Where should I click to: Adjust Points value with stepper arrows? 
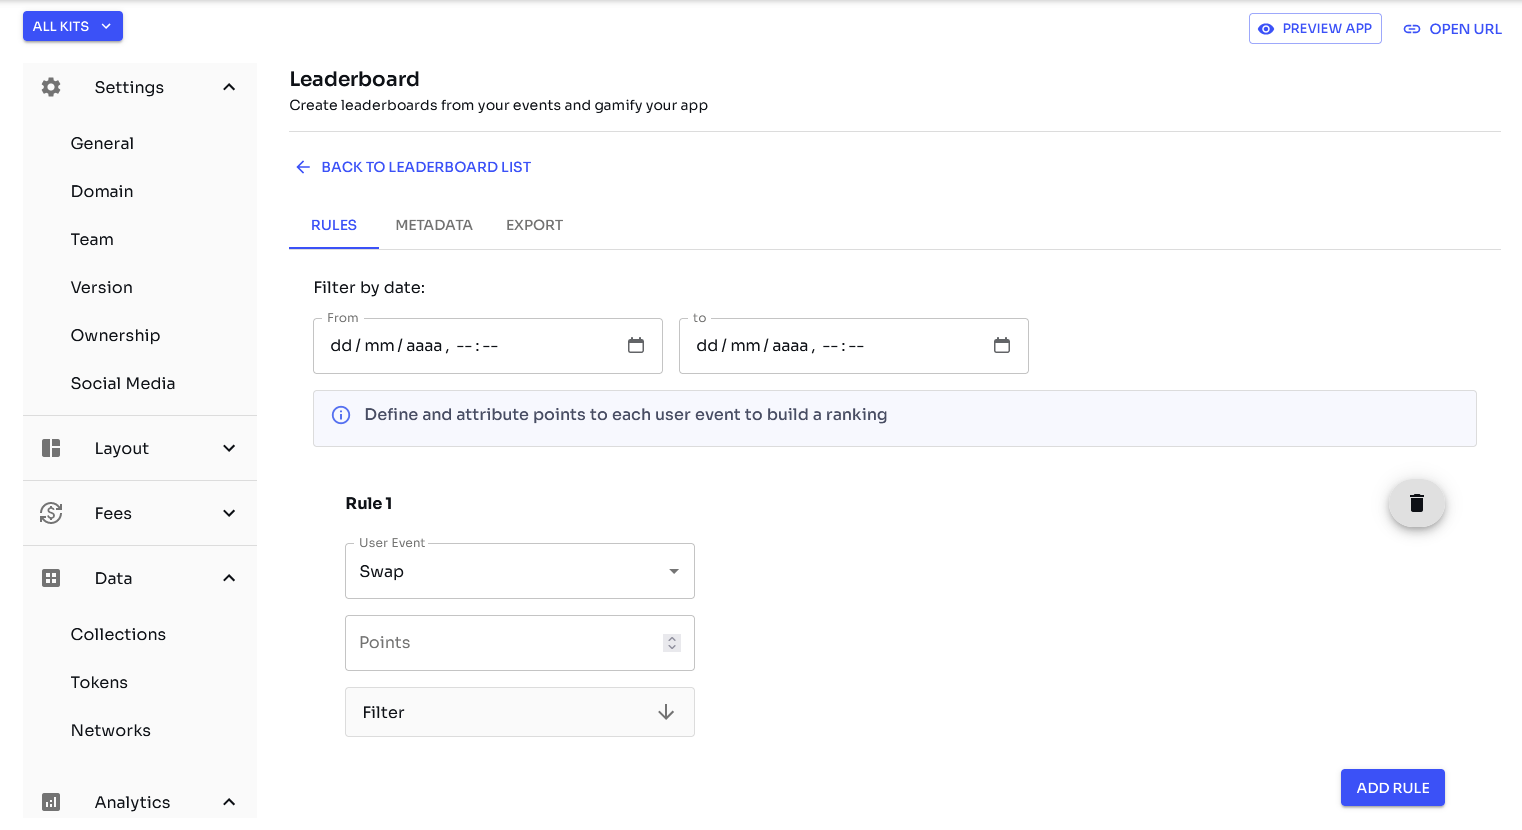coord(672,643)
